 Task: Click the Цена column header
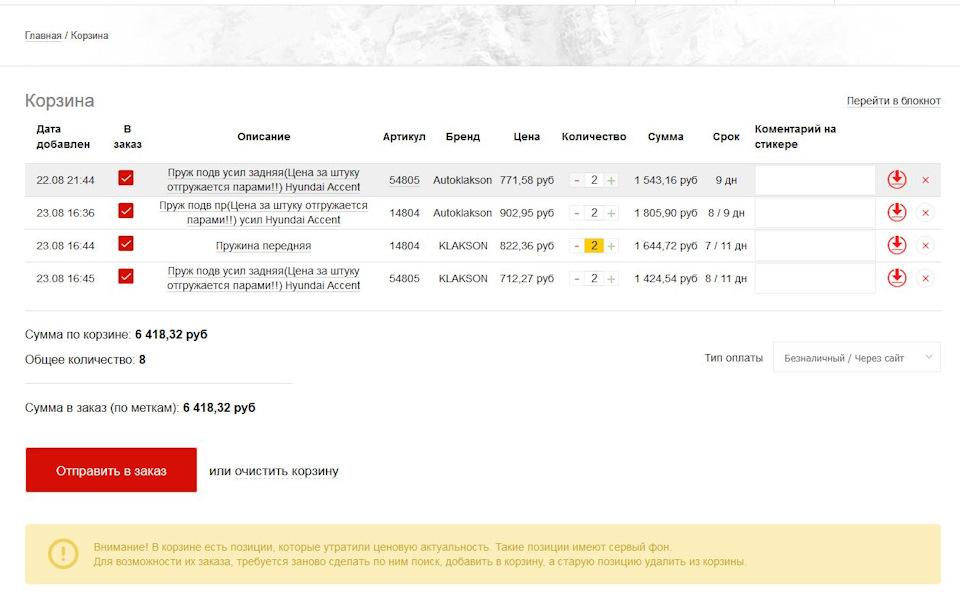(527, 137)
